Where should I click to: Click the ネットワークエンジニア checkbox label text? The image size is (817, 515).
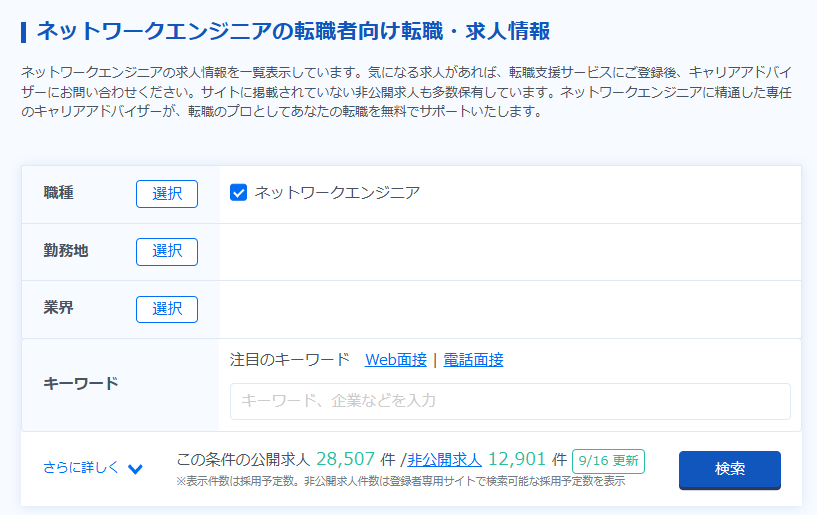pos(337,193)
